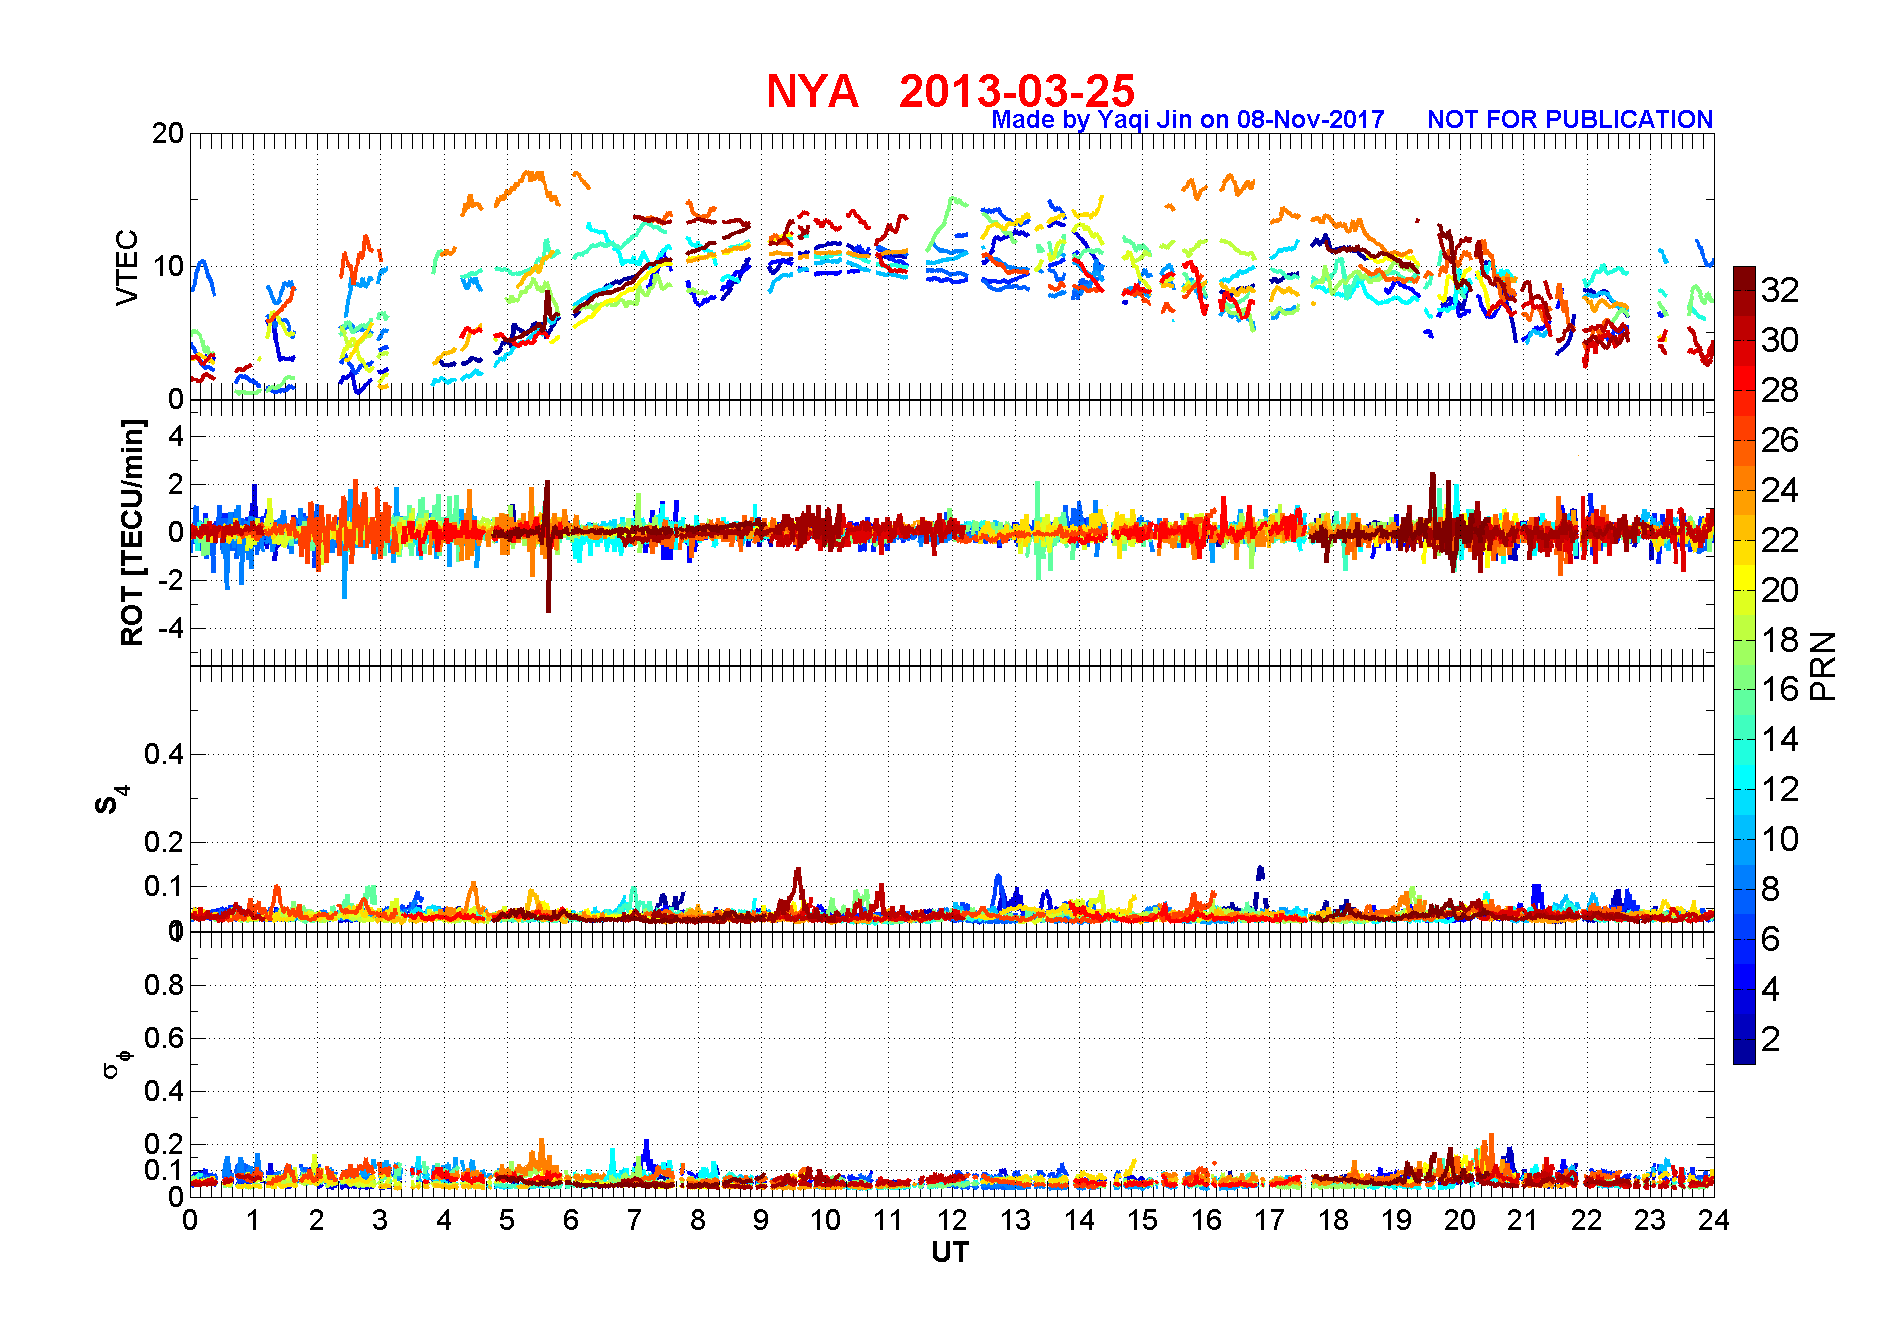Click the "NOT FOR PUBLICATION" notice
1904x1330 pixels.
pos(1570,120)
